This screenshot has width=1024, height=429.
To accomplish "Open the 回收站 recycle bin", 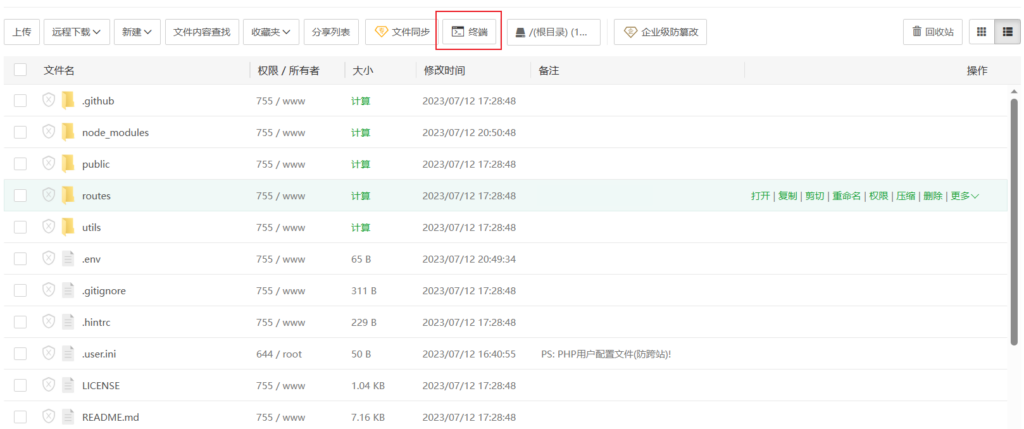I will pyautogui.click(x=933, y=31).
